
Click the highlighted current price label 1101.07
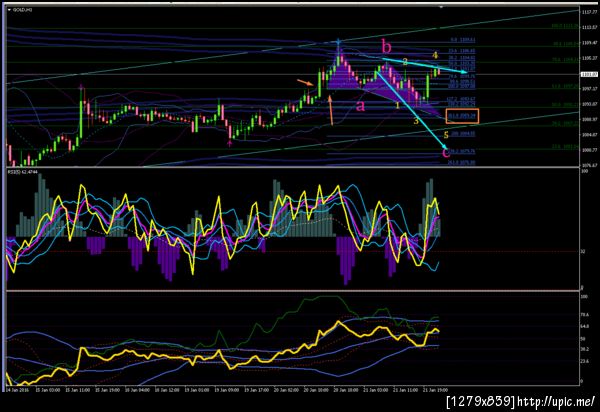pos(589,74)
